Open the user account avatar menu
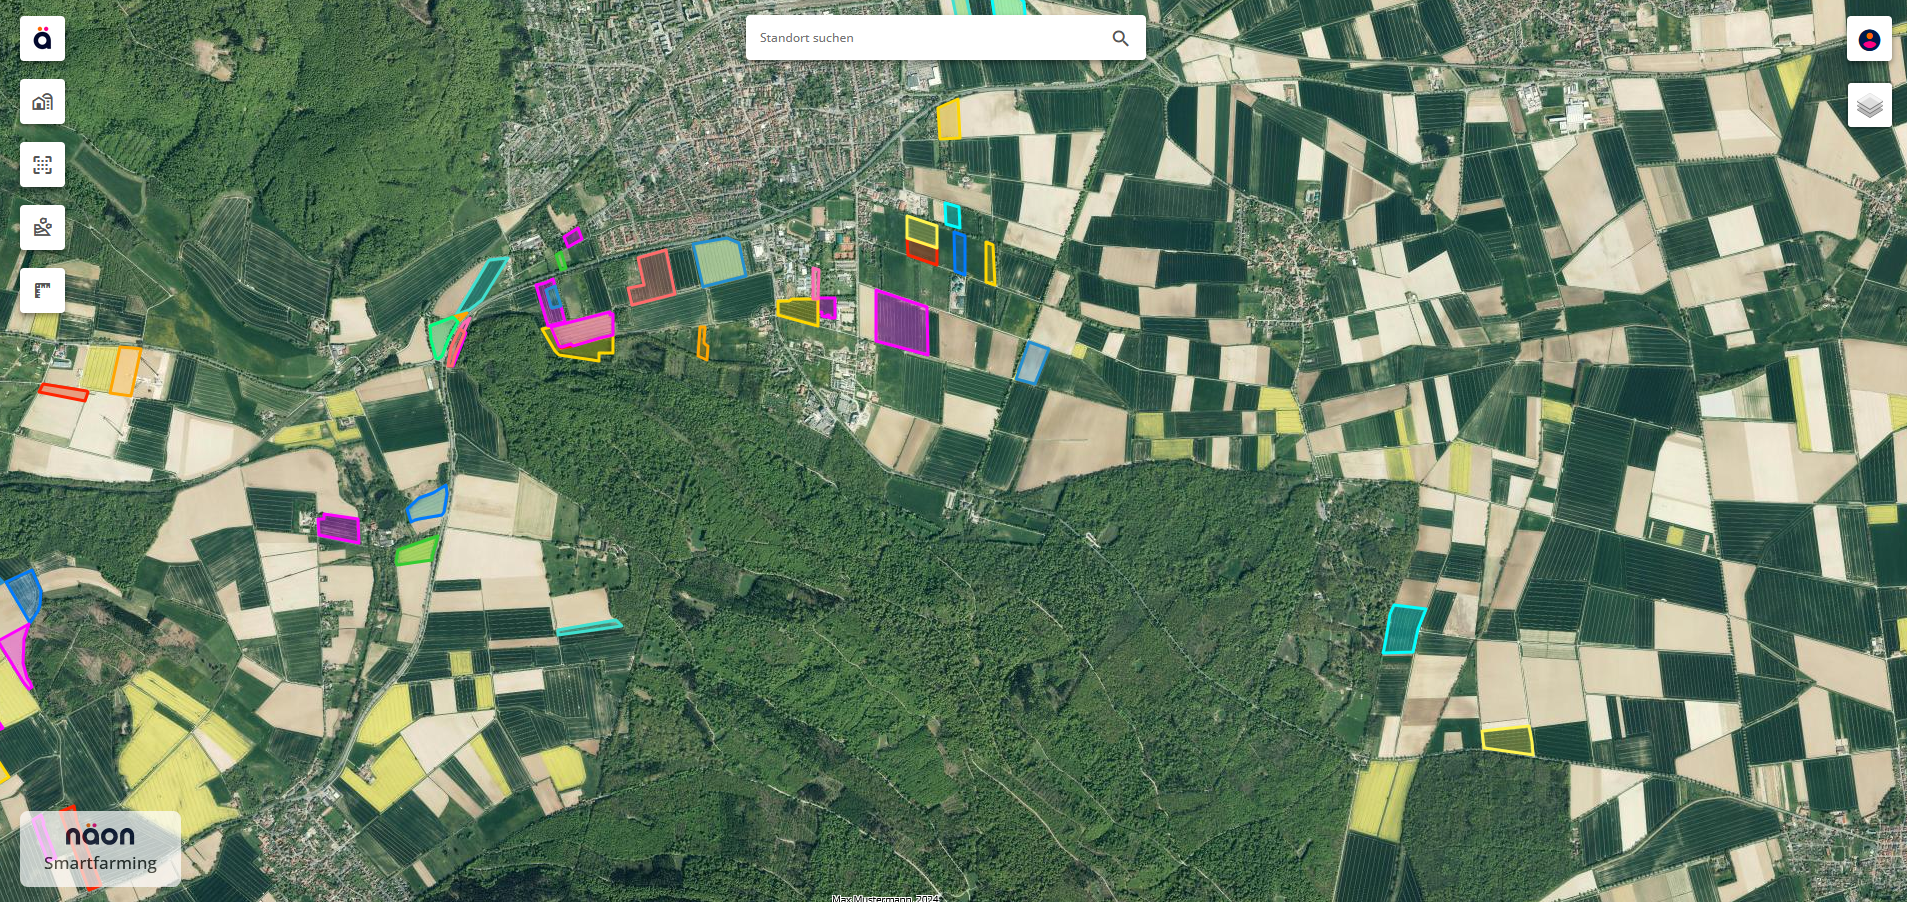The image size is (1907, 902). point(1869,39)
